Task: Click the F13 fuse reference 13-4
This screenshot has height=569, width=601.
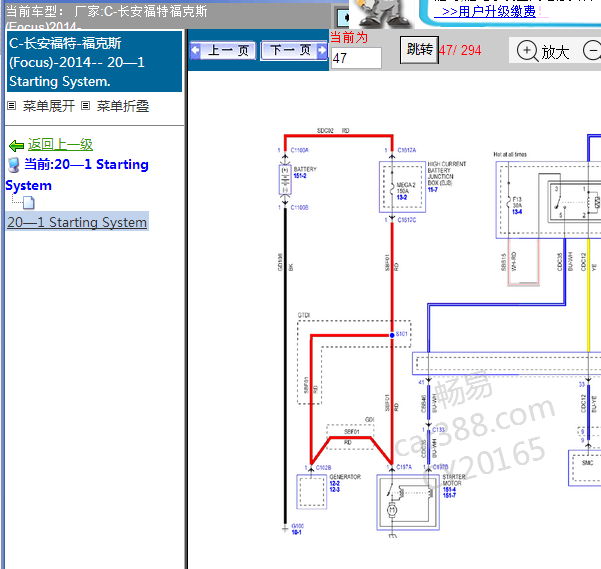Action: point(517,212)
